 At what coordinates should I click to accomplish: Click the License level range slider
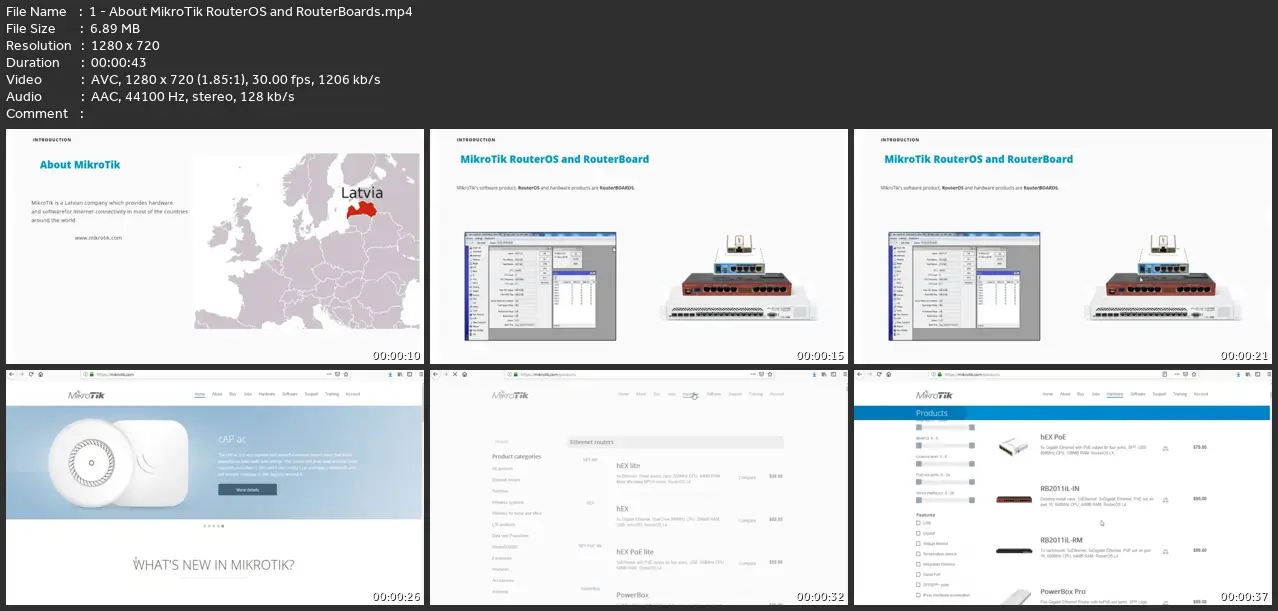click(945, 464)
